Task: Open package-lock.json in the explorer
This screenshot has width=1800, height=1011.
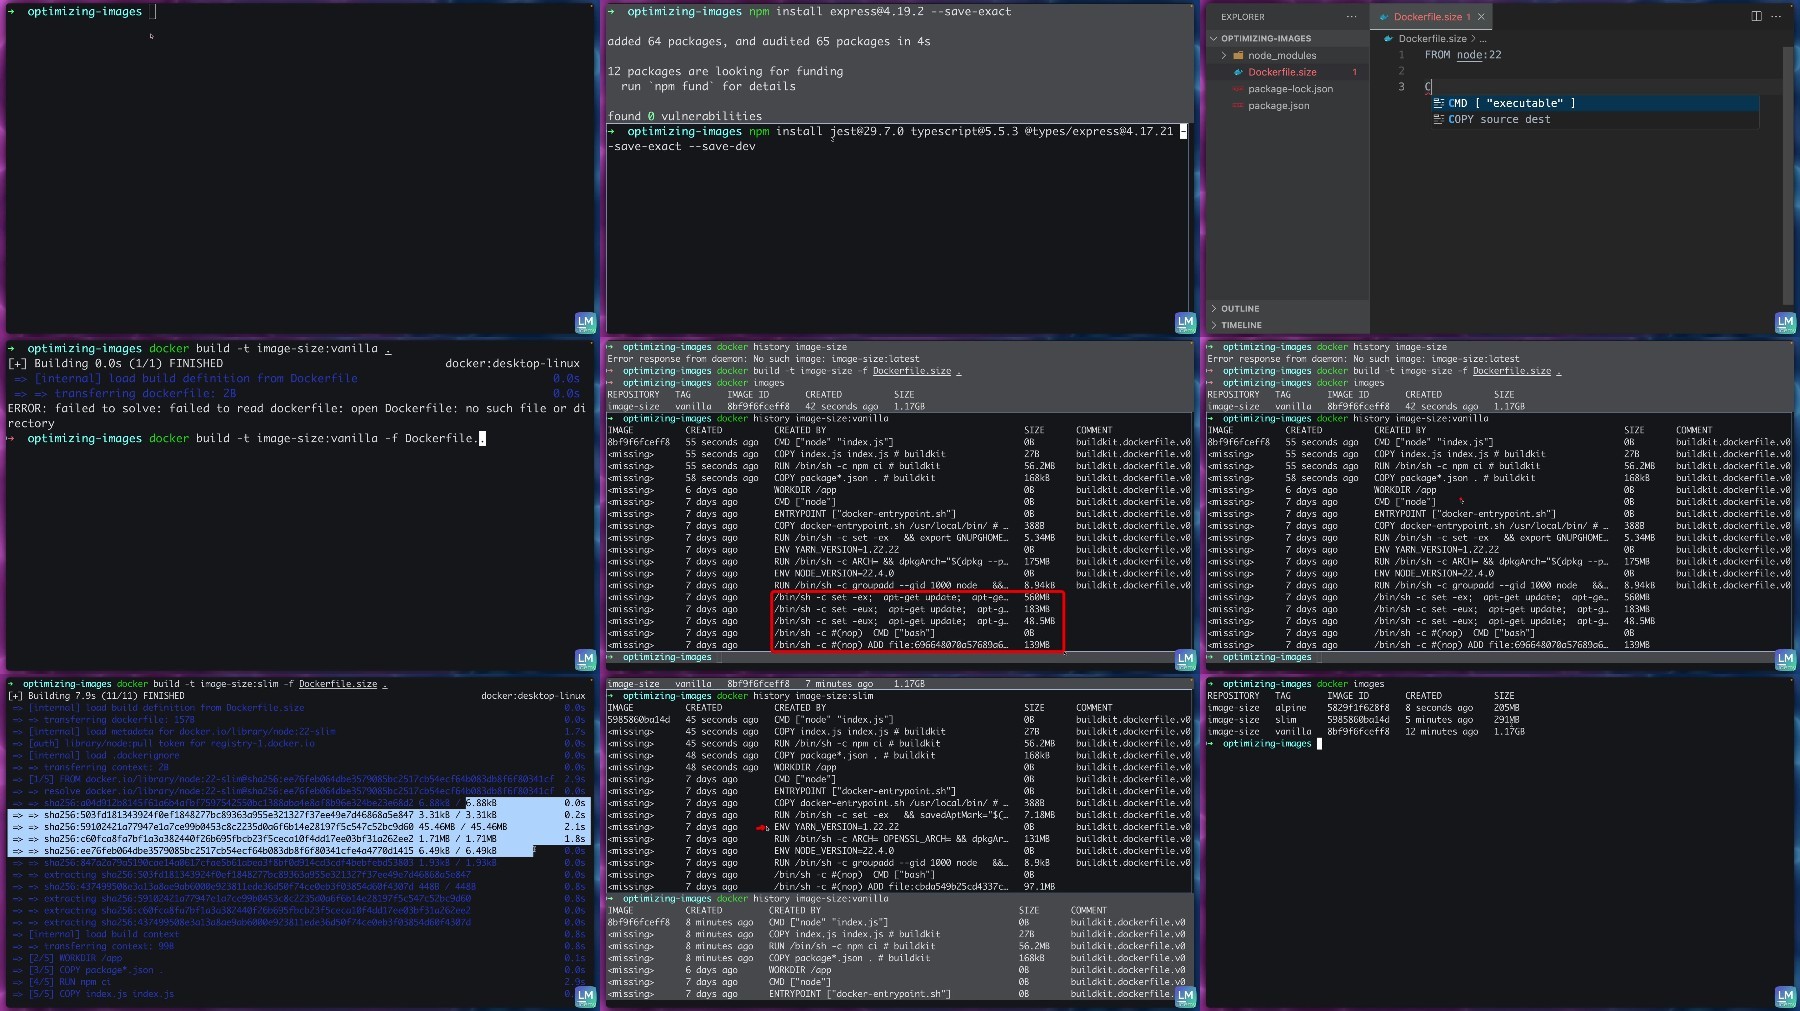Action: pos(1290,89)
